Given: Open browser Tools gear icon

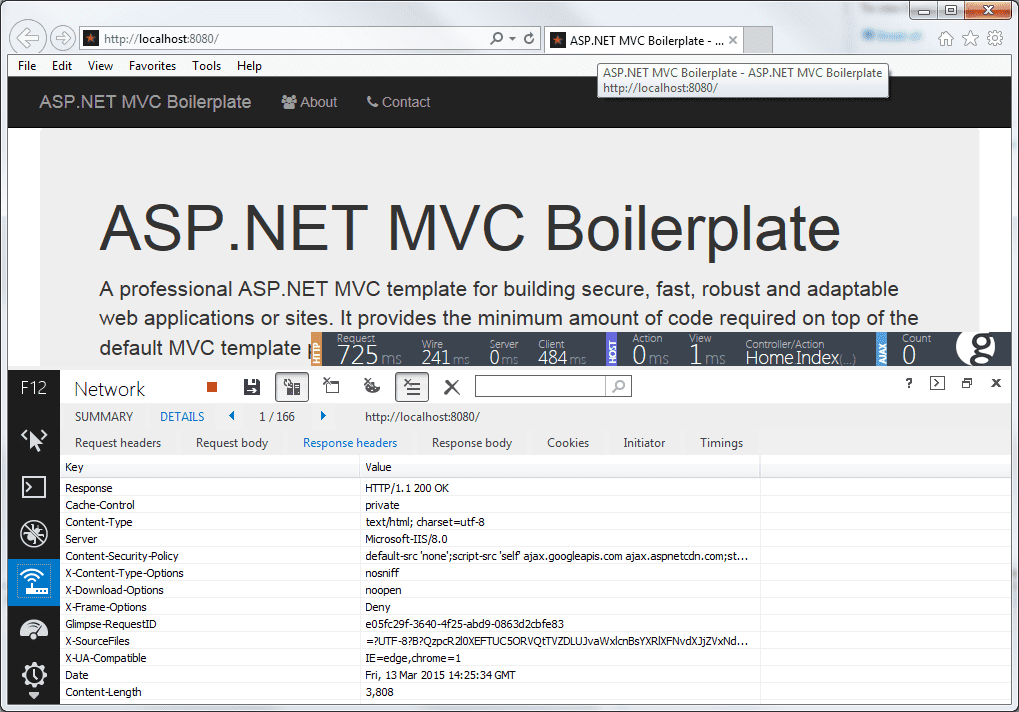Looking at the screenshot, I should click(x=995, y=38).
